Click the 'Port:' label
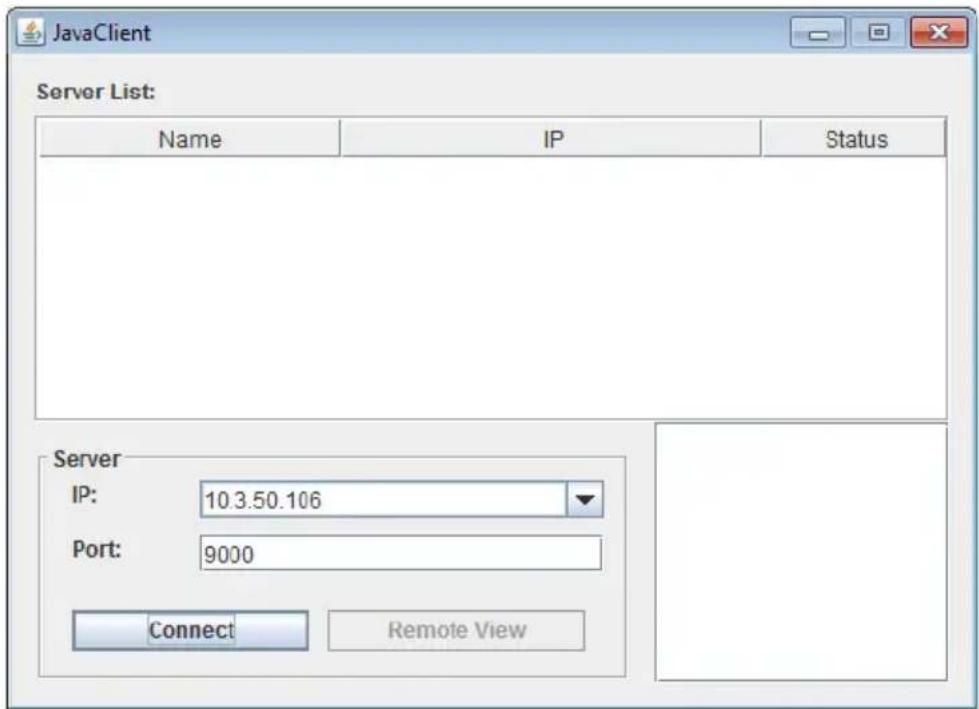The image size is (979, 709). (x=97, y=549)
